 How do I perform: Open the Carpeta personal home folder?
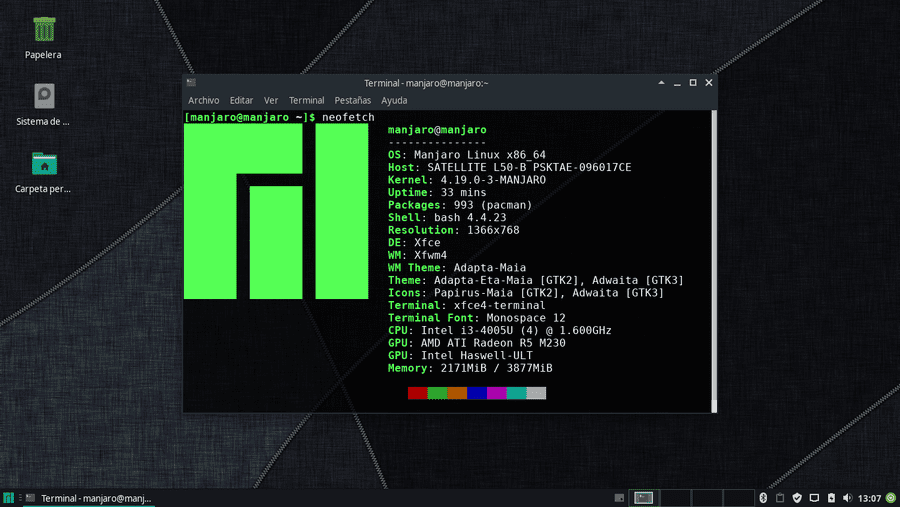click(44, 164)
